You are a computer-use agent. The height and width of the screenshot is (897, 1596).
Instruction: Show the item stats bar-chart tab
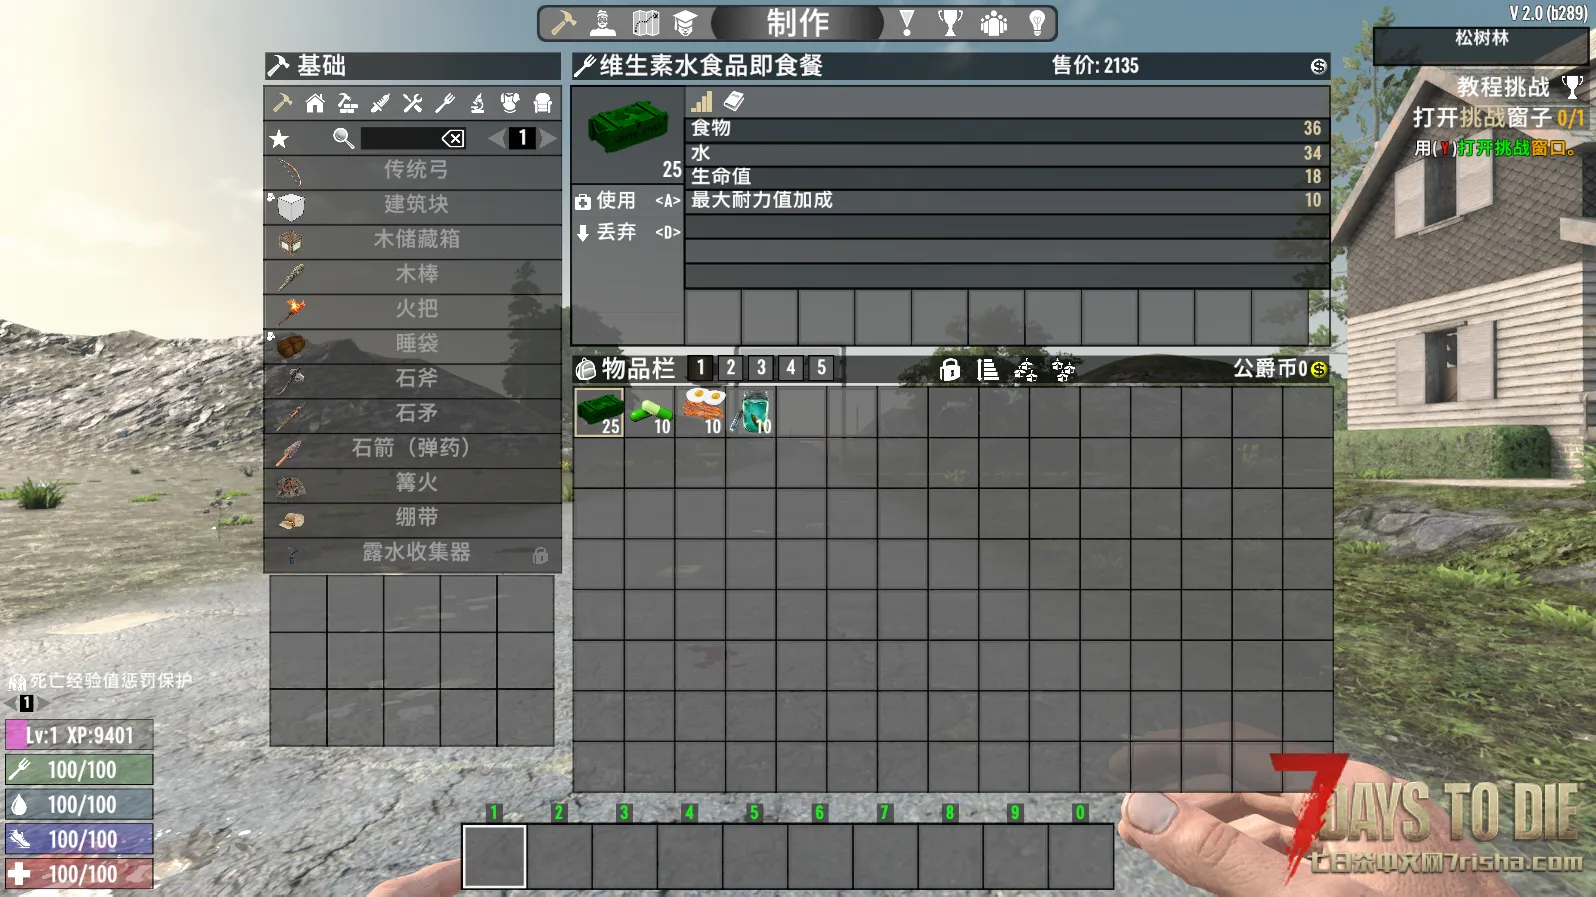coord(702,101)
